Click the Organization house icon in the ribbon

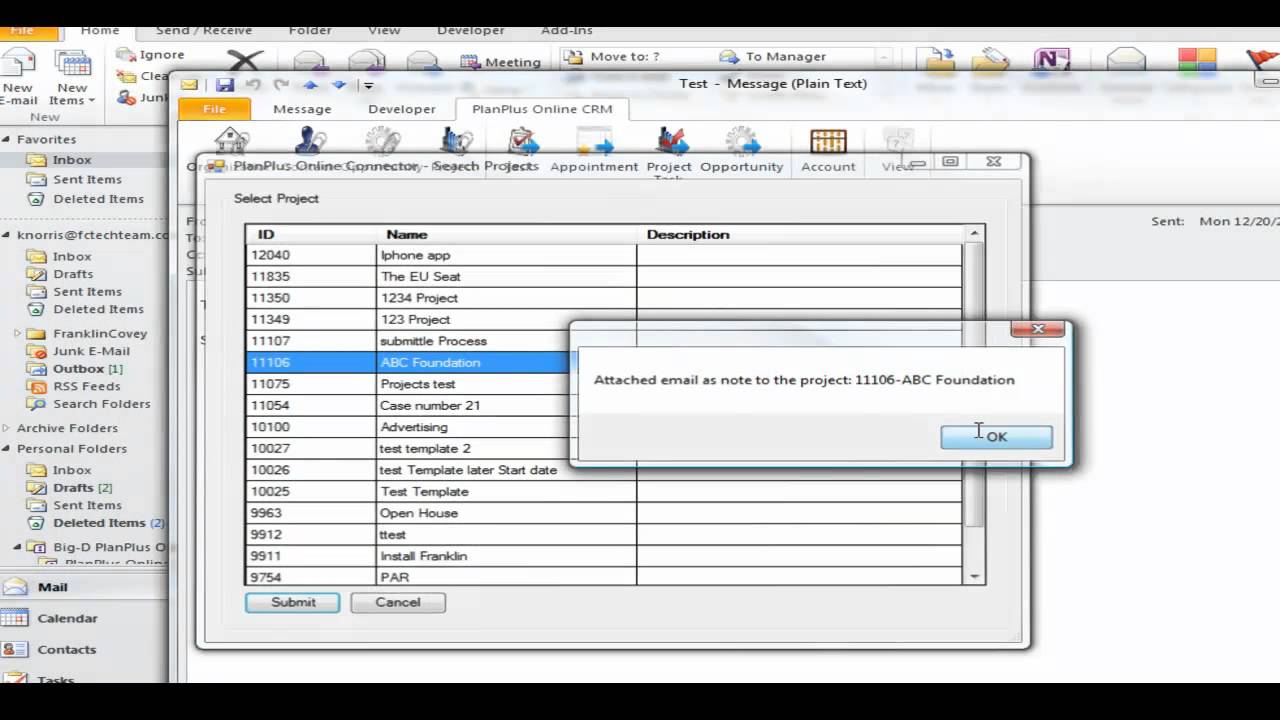[x=232, y=141]
